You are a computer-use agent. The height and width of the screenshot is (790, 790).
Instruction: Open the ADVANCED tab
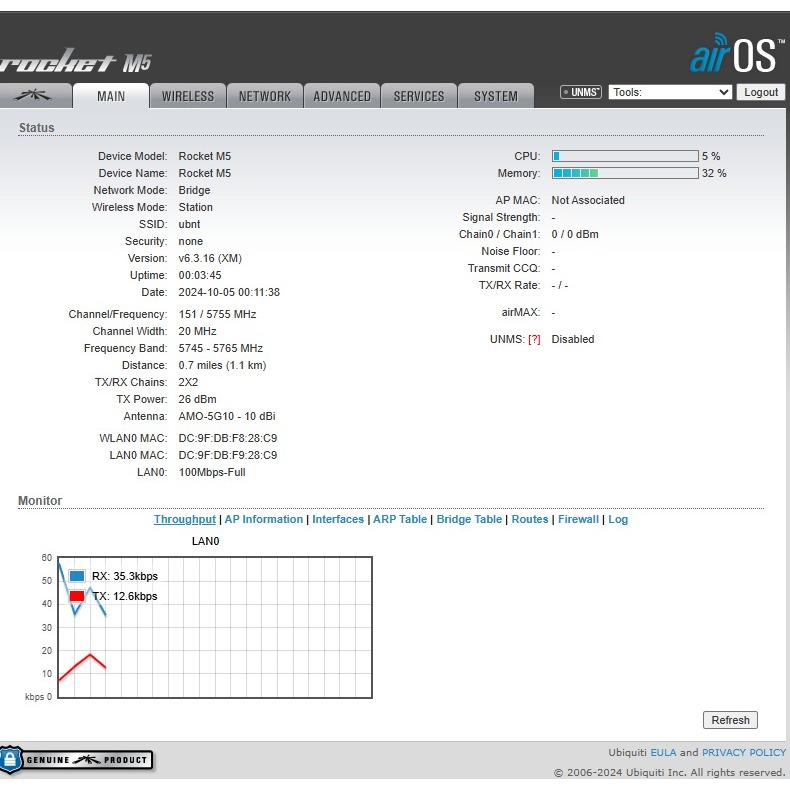342,96
